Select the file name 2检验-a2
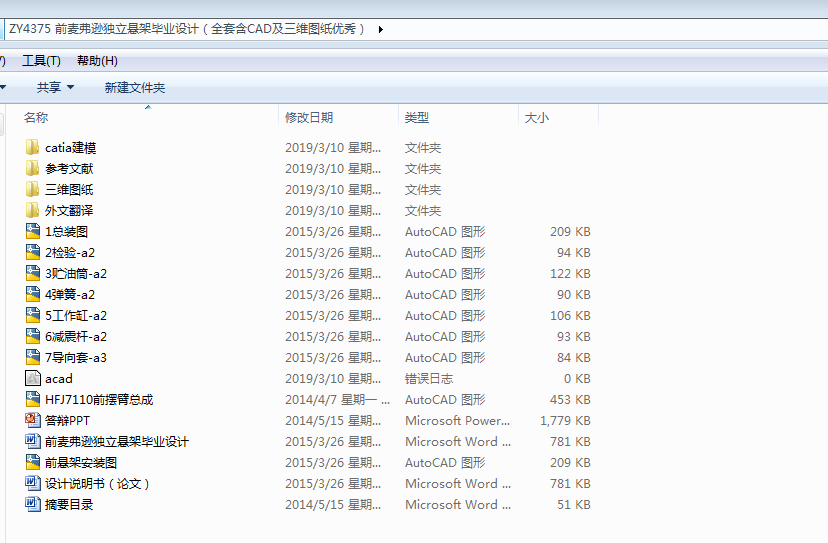Image resolution: width=828 pixels, height=543 pixels. pyautogui.click(x=70, y=252)
